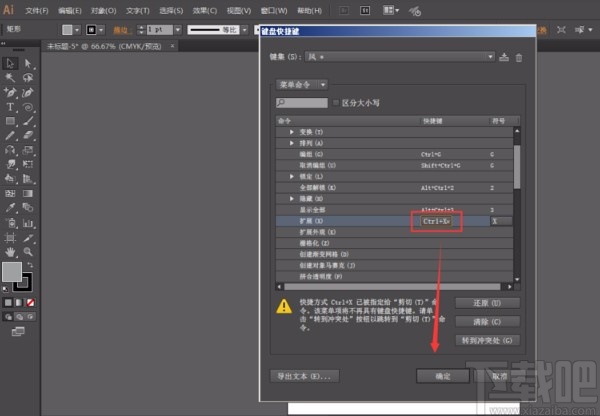Select the Scale tool
The width and height of the screenshot is (600, 416).
[x=28, y=150]
